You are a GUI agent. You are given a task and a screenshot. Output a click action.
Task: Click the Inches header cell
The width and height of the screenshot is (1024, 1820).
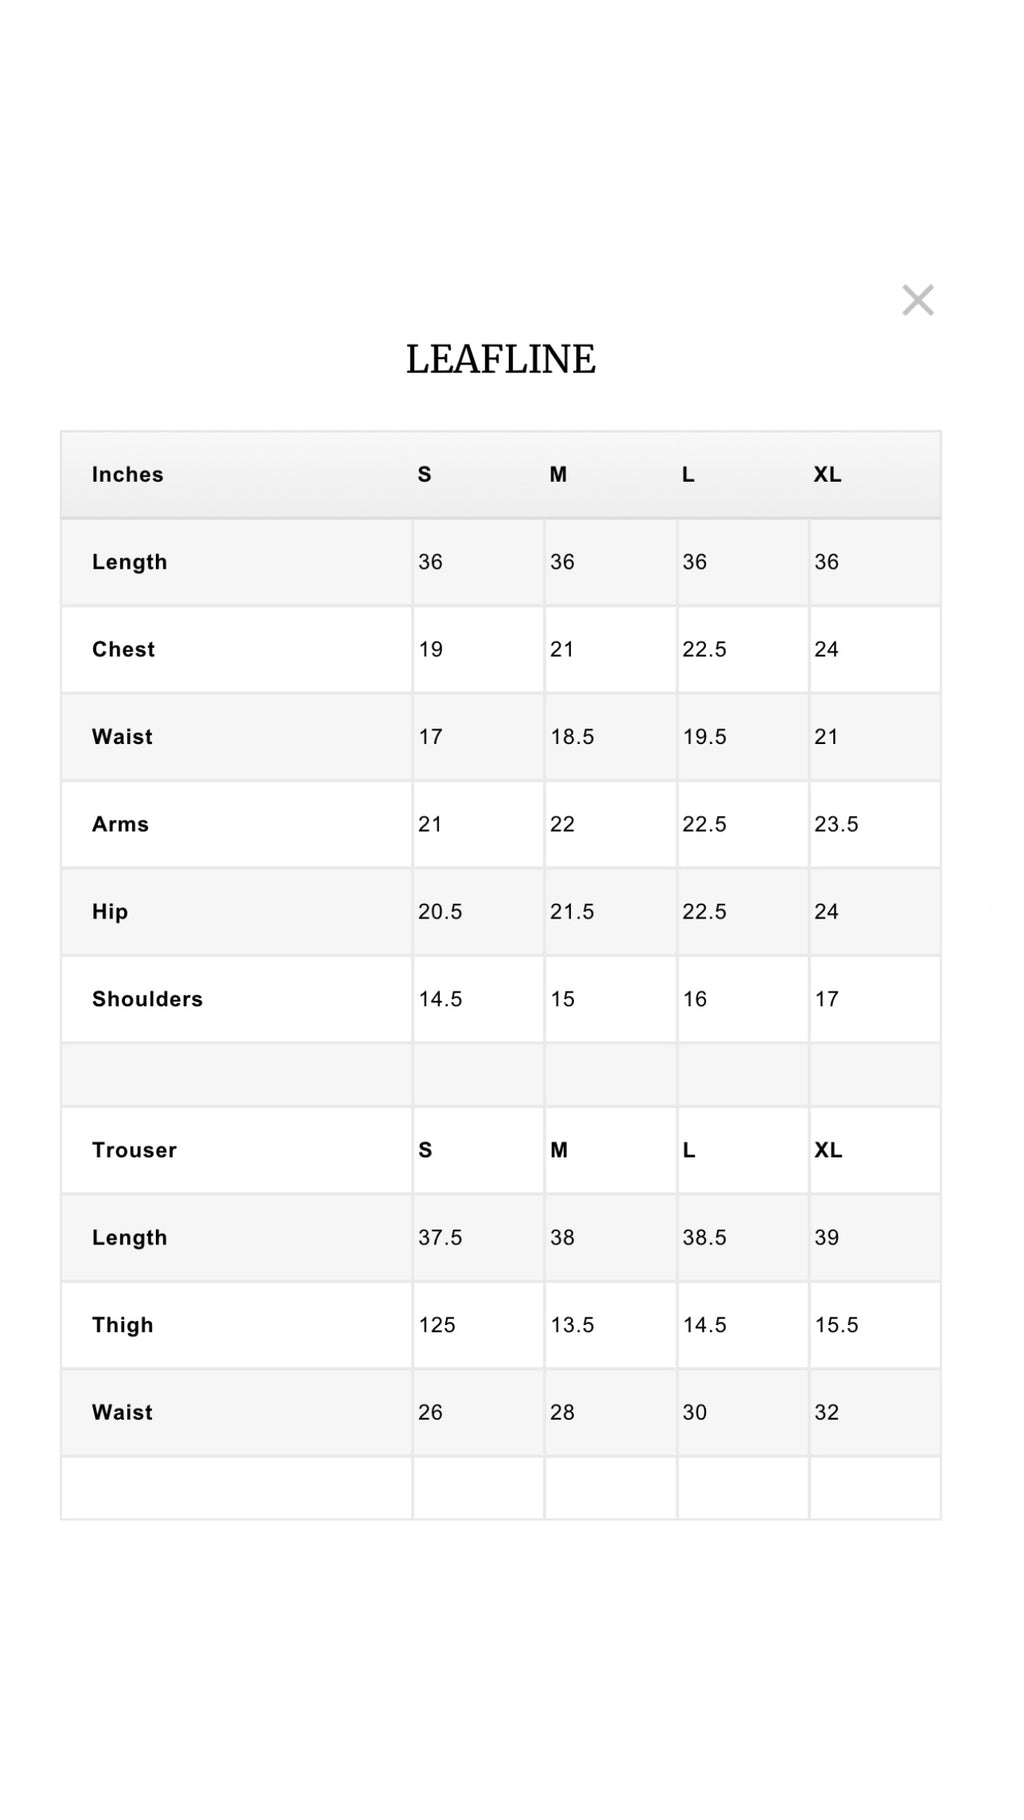[128, 475]
